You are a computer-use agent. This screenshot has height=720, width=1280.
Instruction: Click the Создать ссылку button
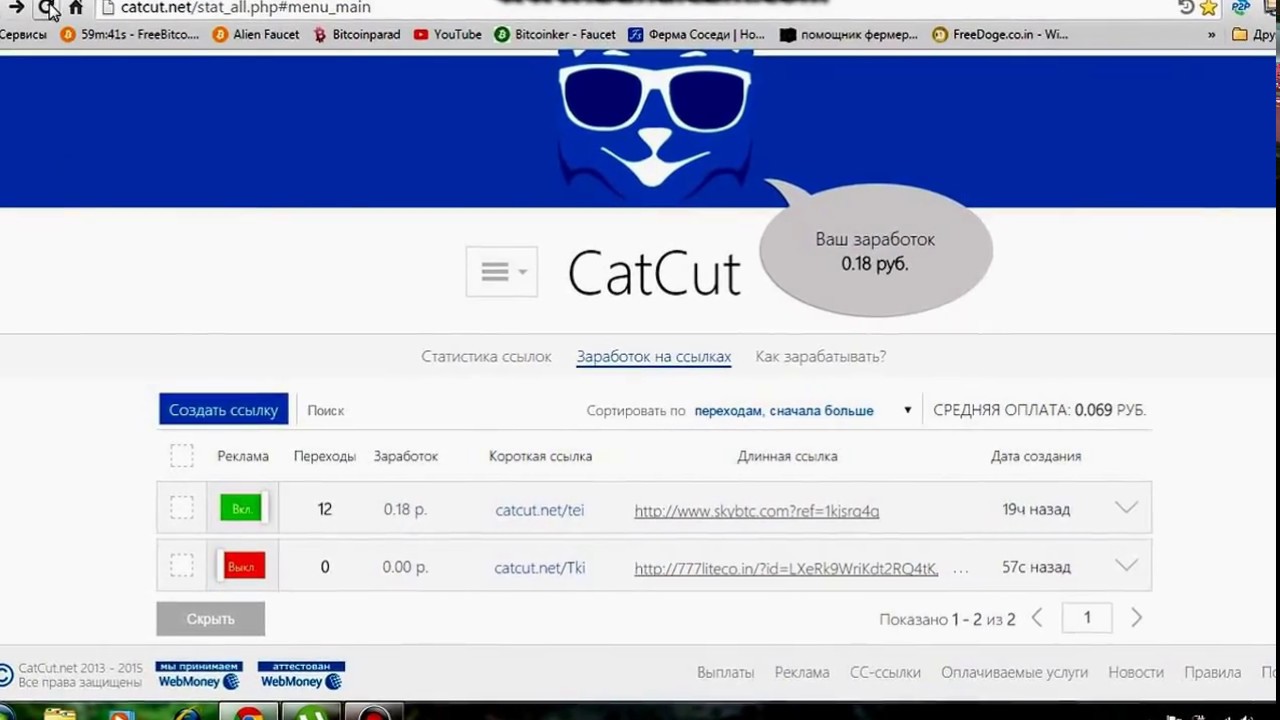223,410
